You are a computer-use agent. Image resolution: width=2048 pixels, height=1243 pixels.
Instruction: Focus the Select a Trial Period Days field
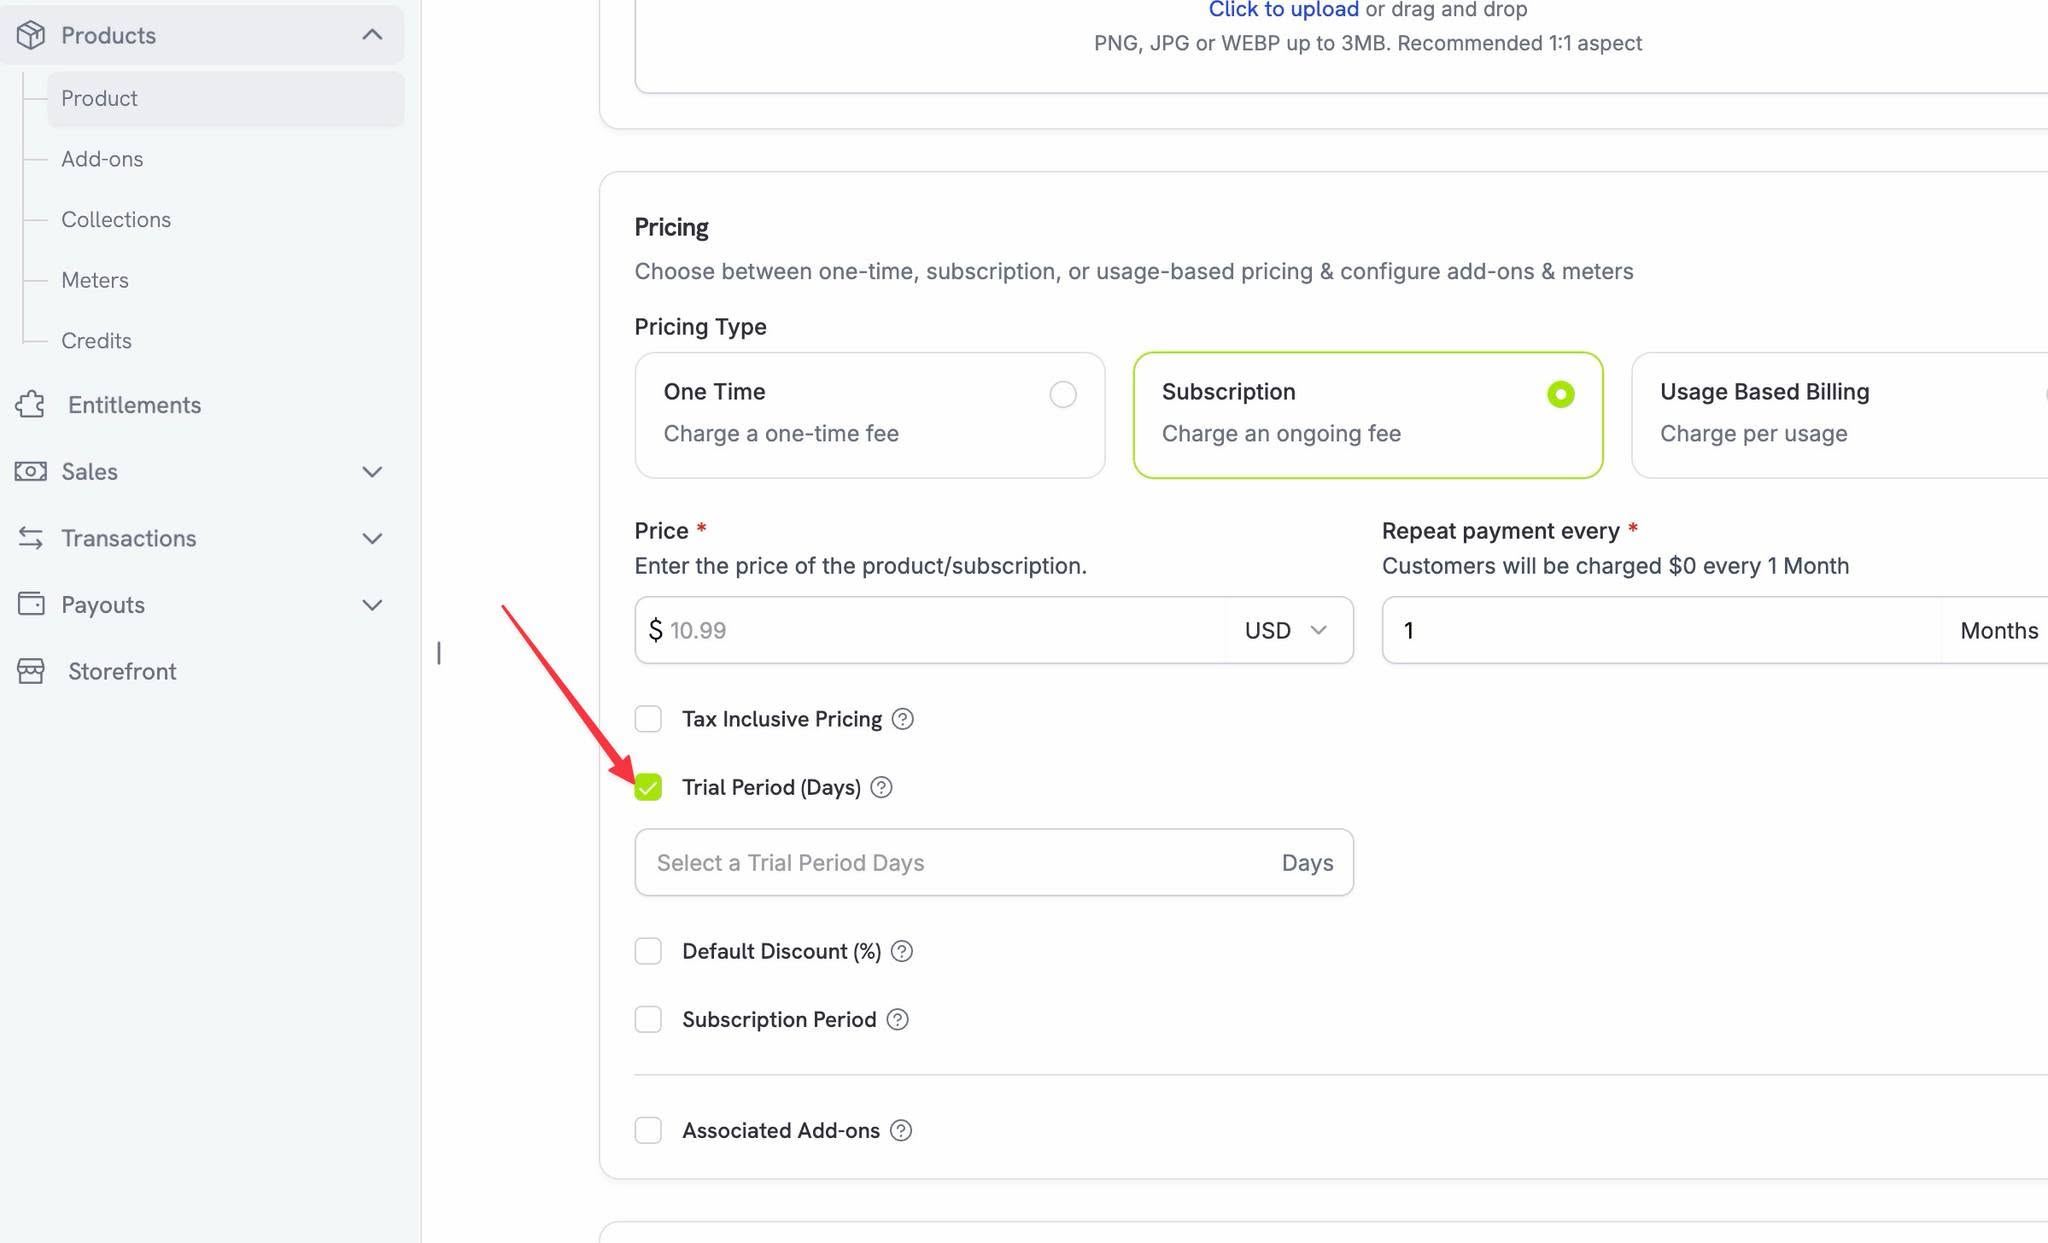(994, 862)
